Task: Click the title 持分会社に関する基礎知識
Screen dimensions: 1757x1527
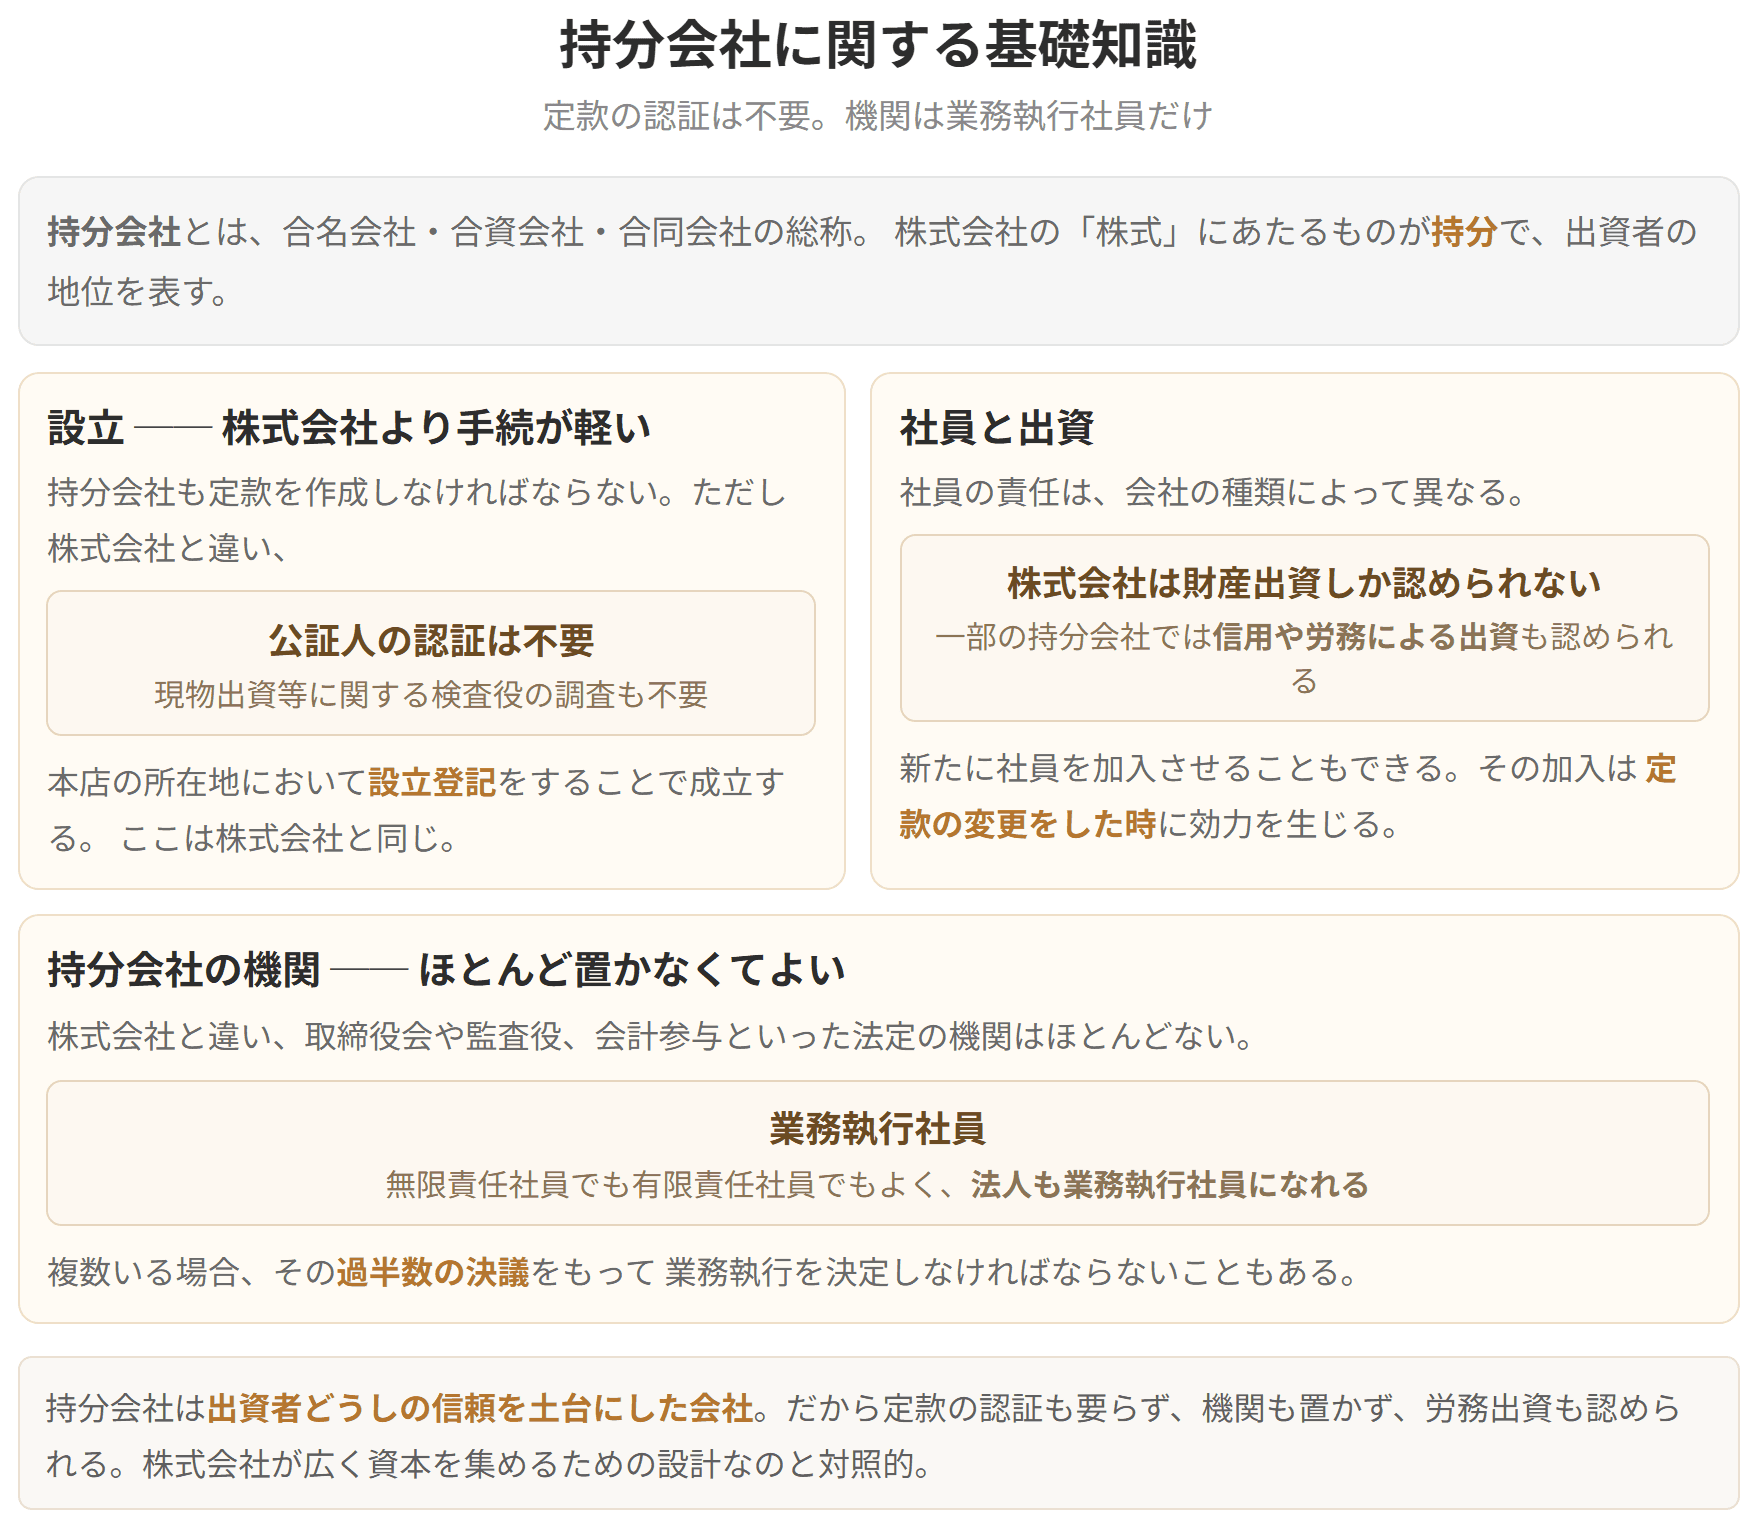Action: point(878,45)
